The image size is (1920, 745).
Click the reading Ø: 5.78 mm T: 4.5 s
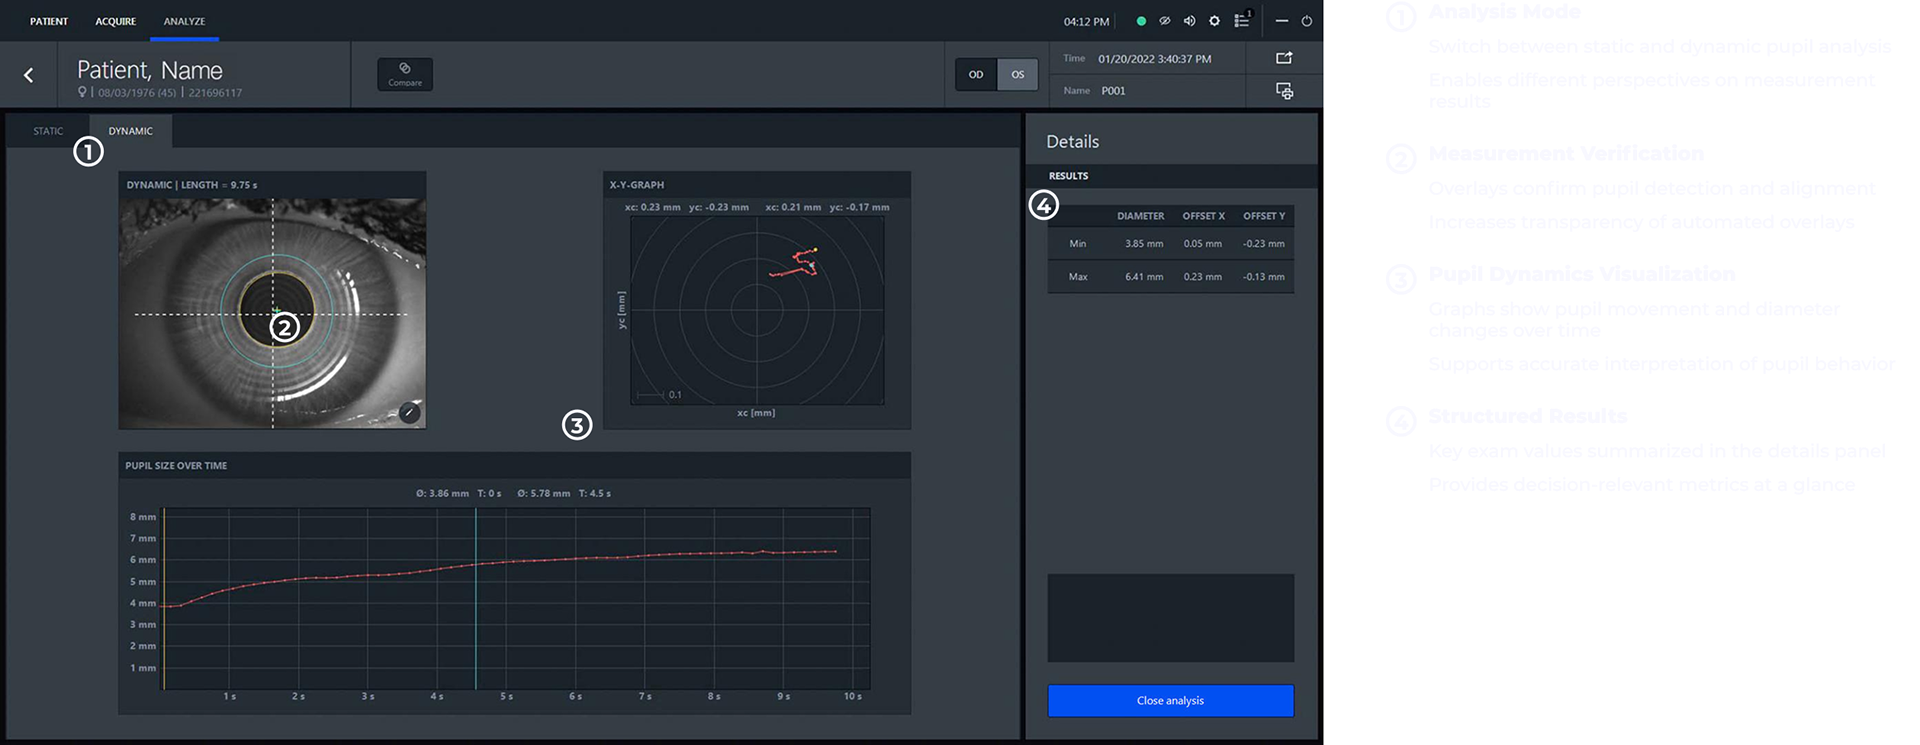point(564,493)
